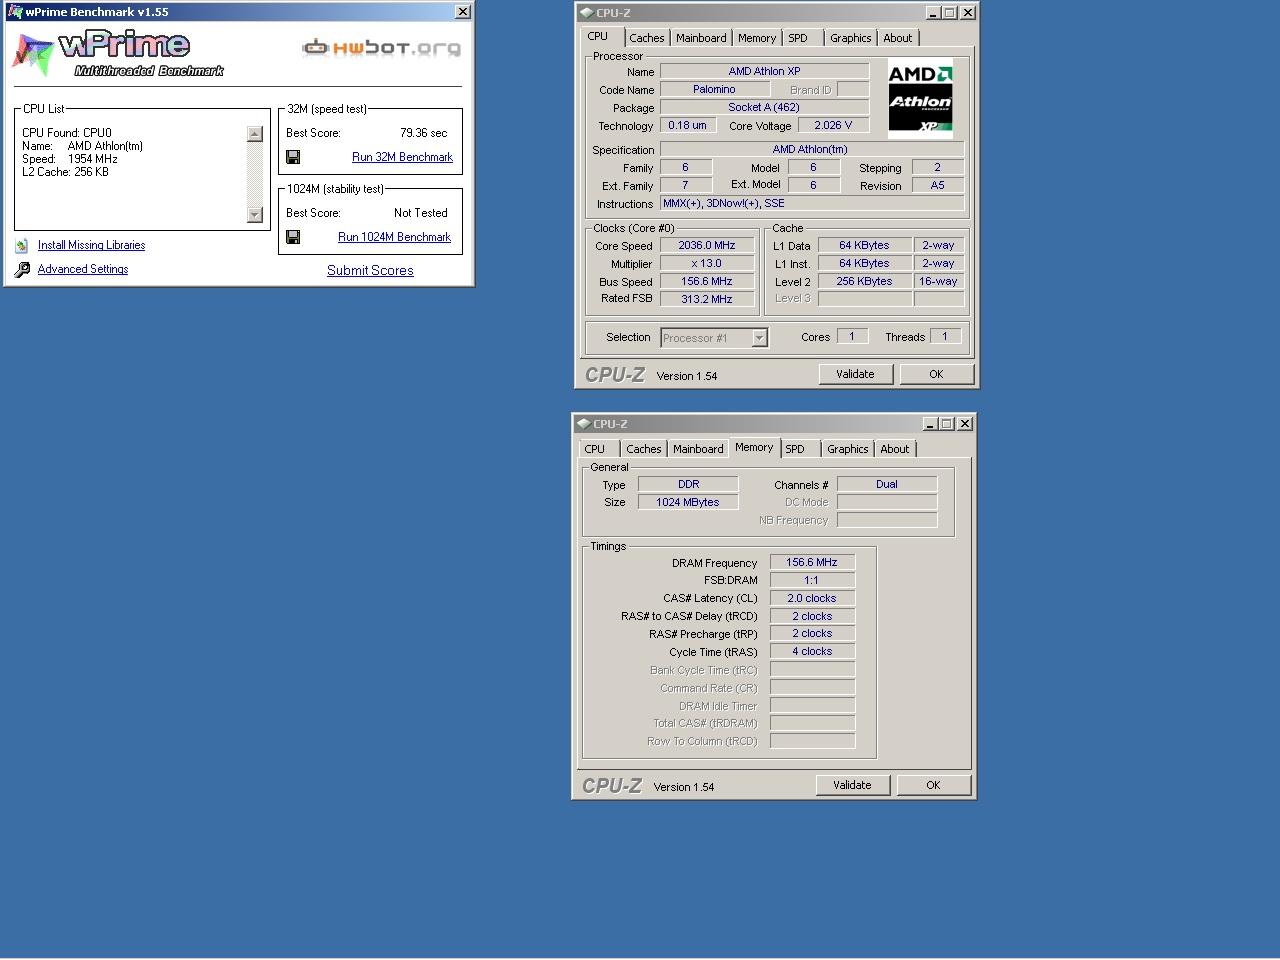Run the 32M Benchmark

[402, 157]
